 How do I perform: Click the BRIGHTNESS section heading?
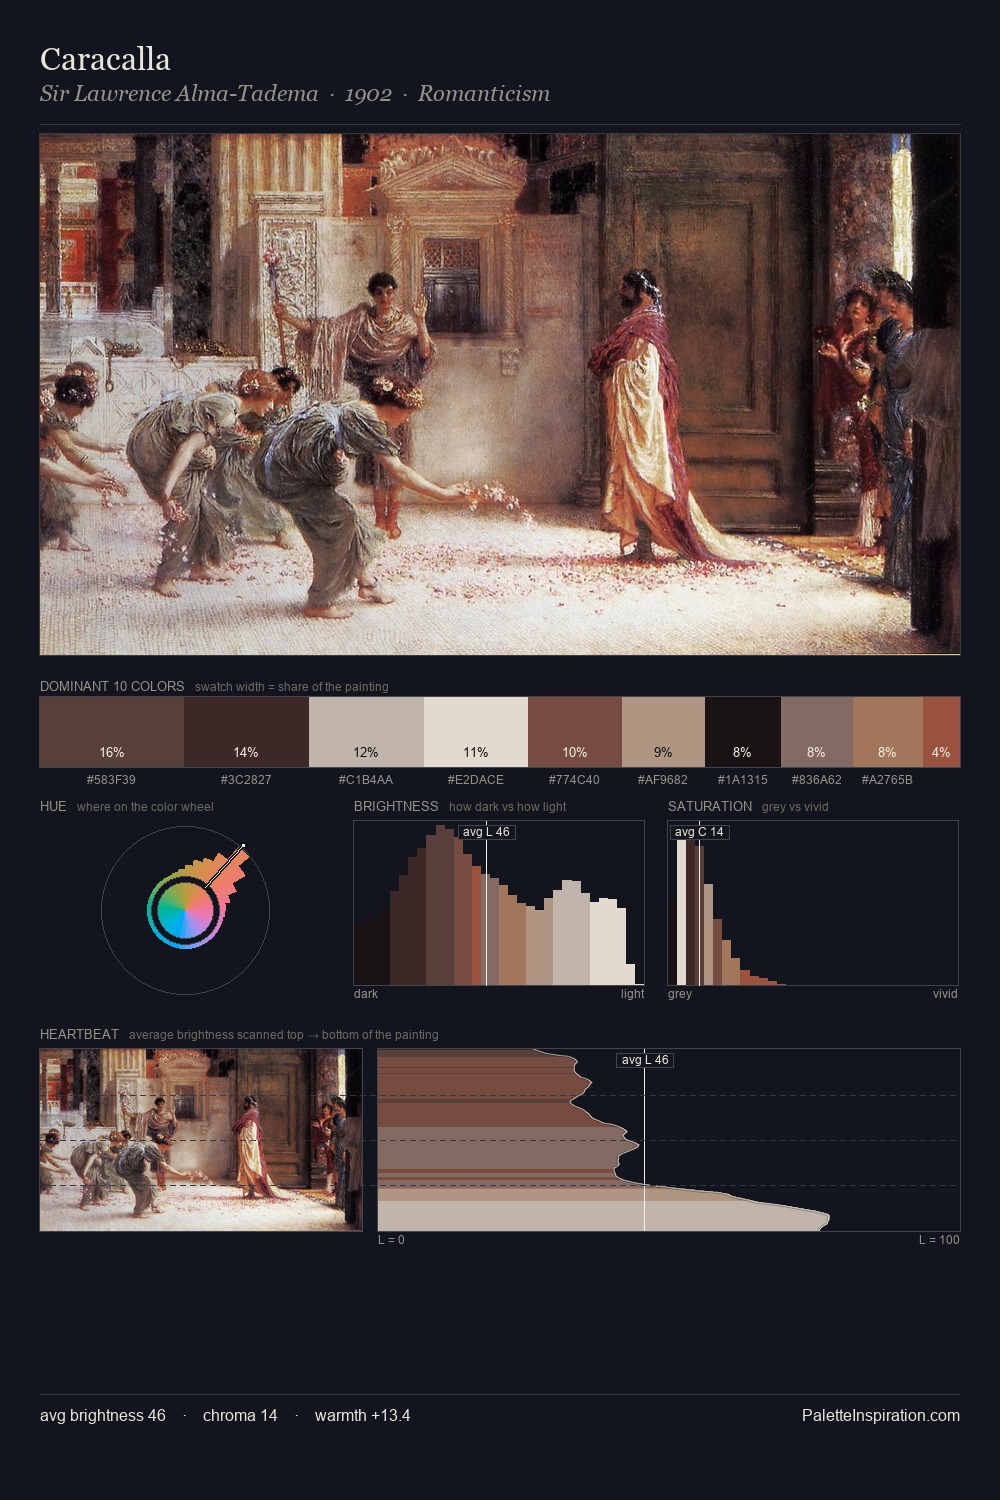396,806
